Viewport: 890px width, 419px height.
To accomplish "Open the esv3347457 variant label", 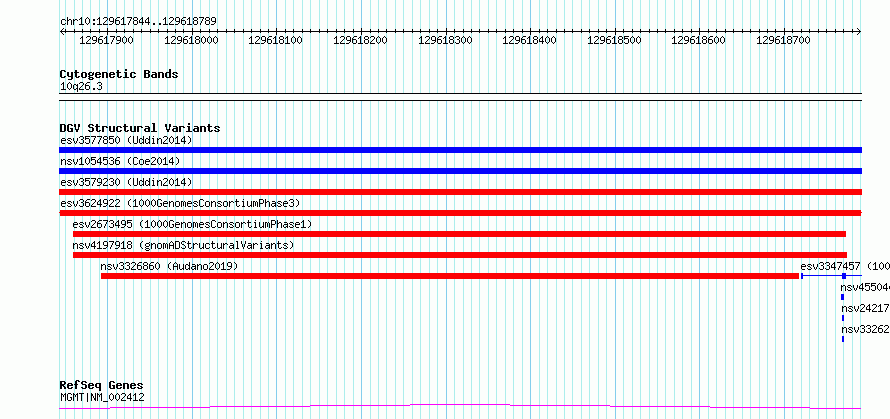I will [x=845, y=266].
